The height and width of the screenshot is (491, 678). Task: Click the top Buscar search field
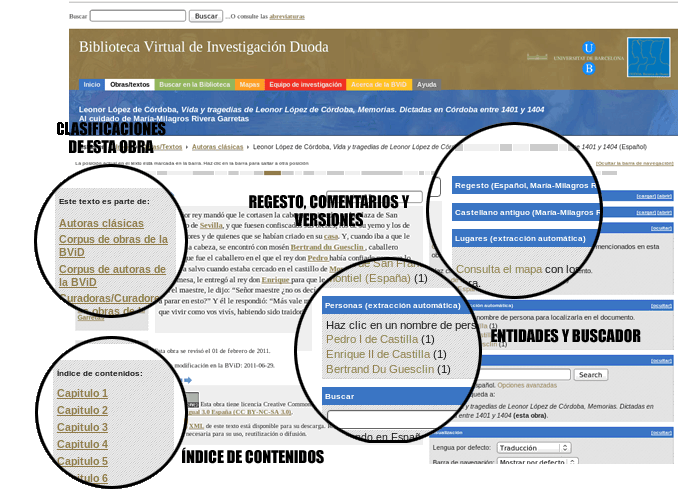(138, 16)
